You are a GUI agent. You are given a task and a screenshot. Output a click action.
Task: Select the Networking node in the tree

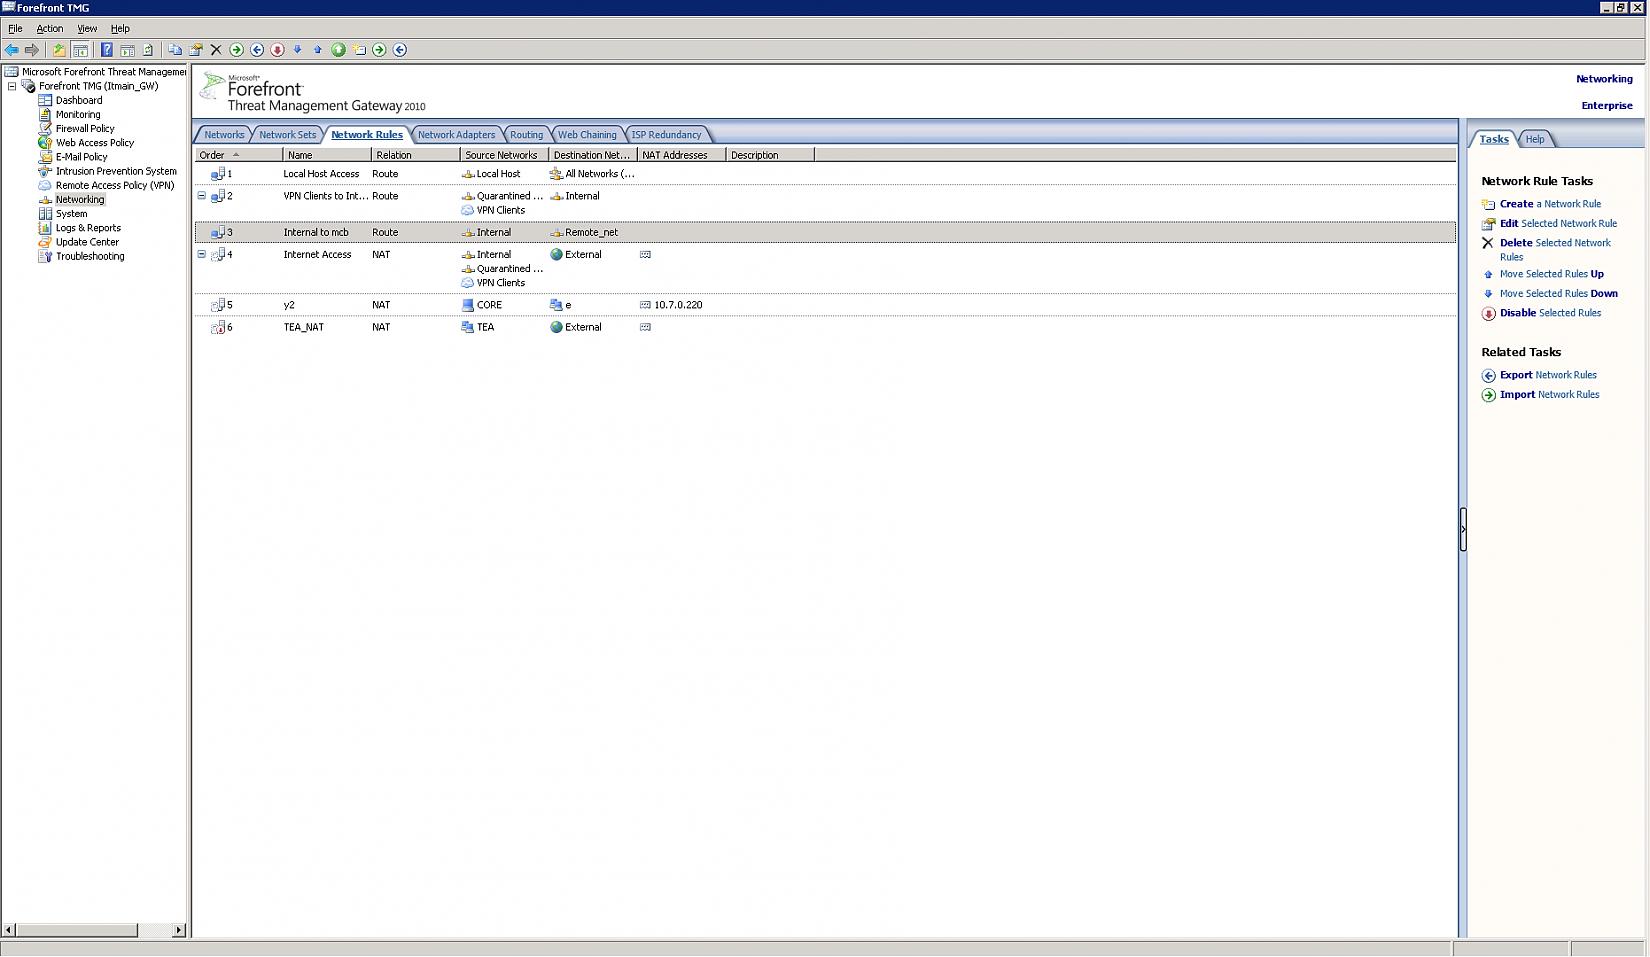pyautogui.click(x=80, y=200)
